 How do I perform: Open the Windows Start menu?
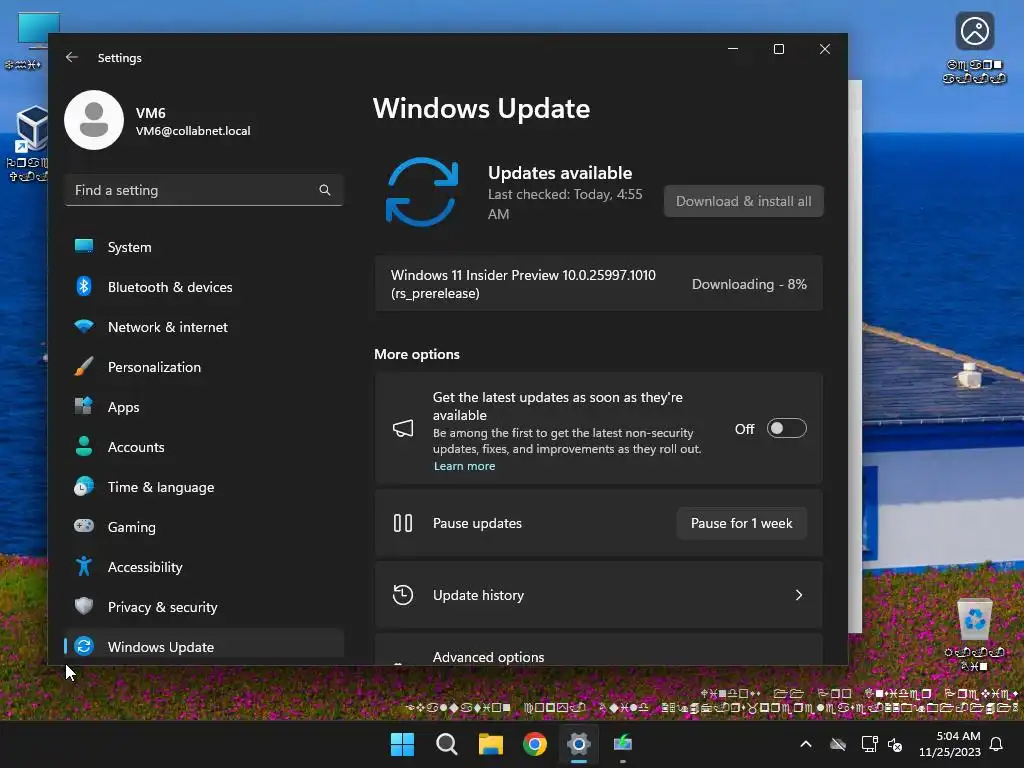tap(402, 744)
